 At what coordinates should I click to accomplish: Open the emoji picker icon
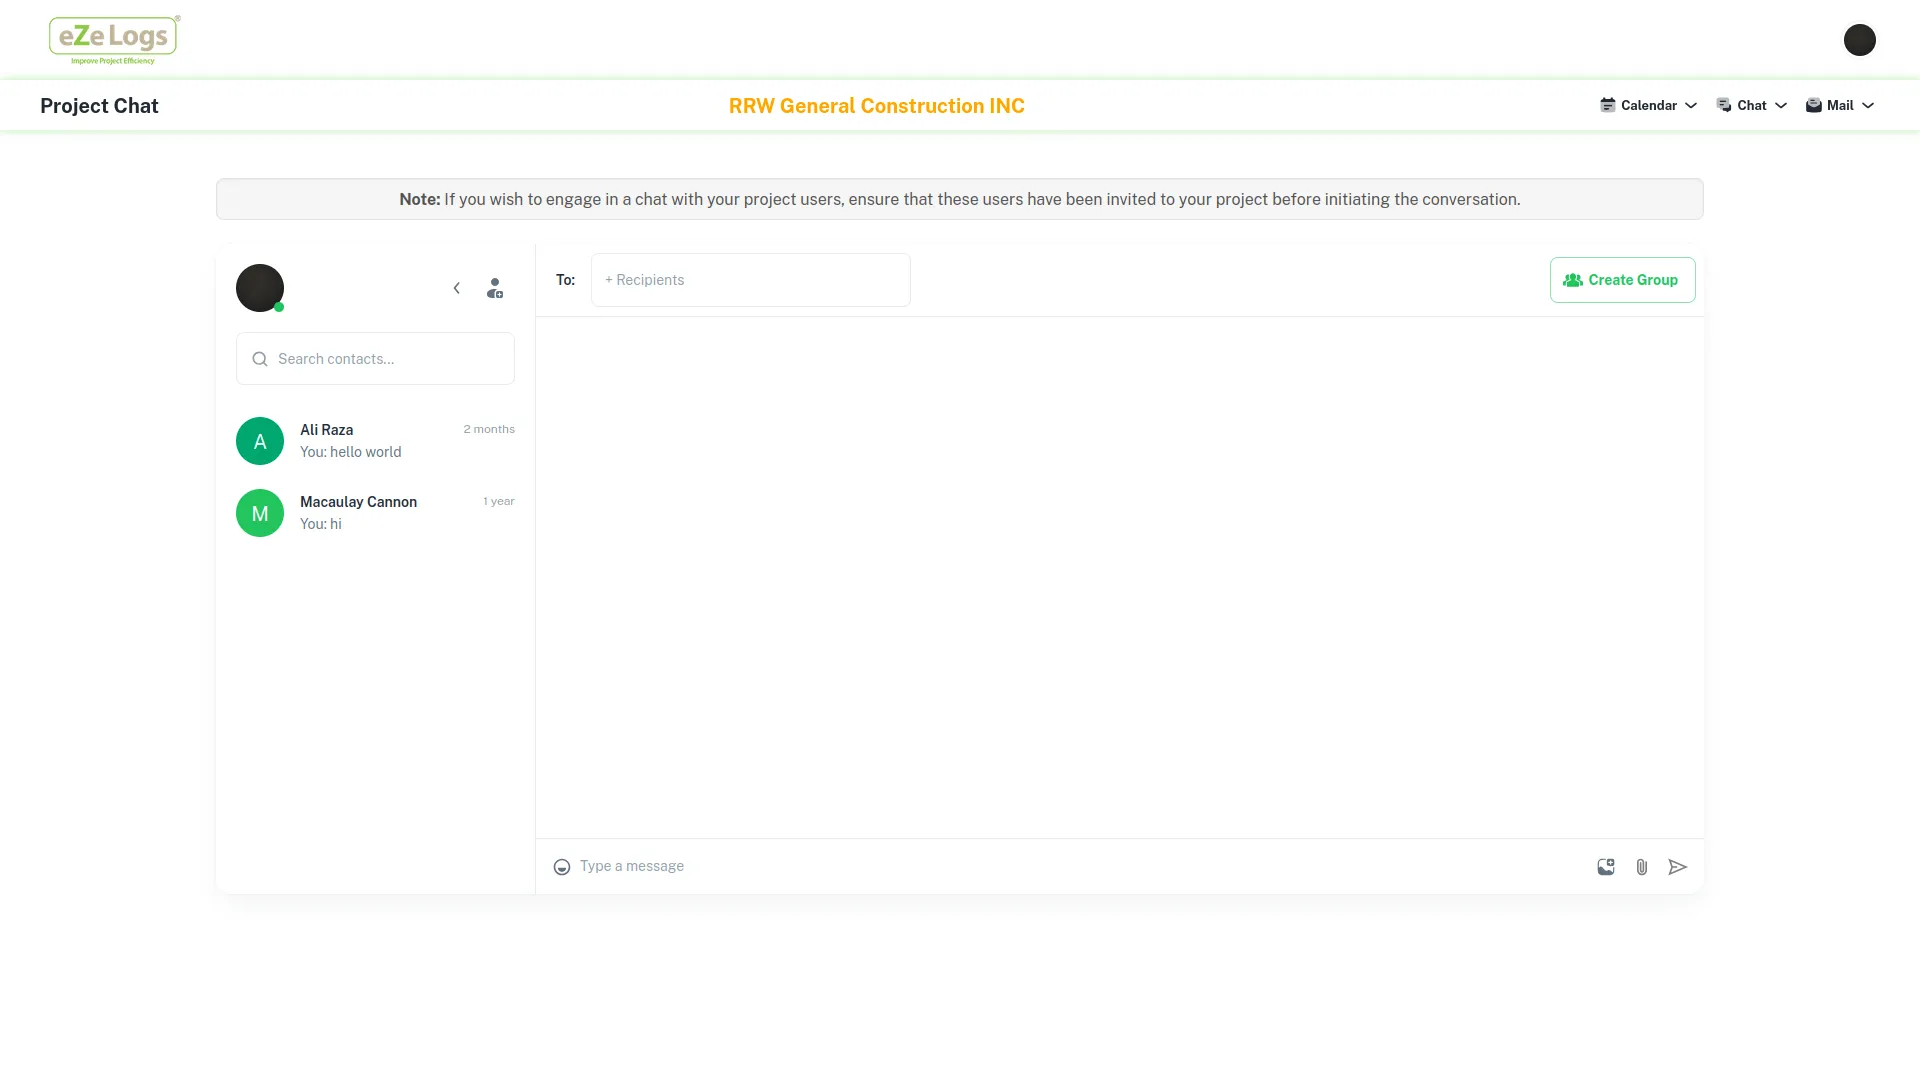point(562,867)
